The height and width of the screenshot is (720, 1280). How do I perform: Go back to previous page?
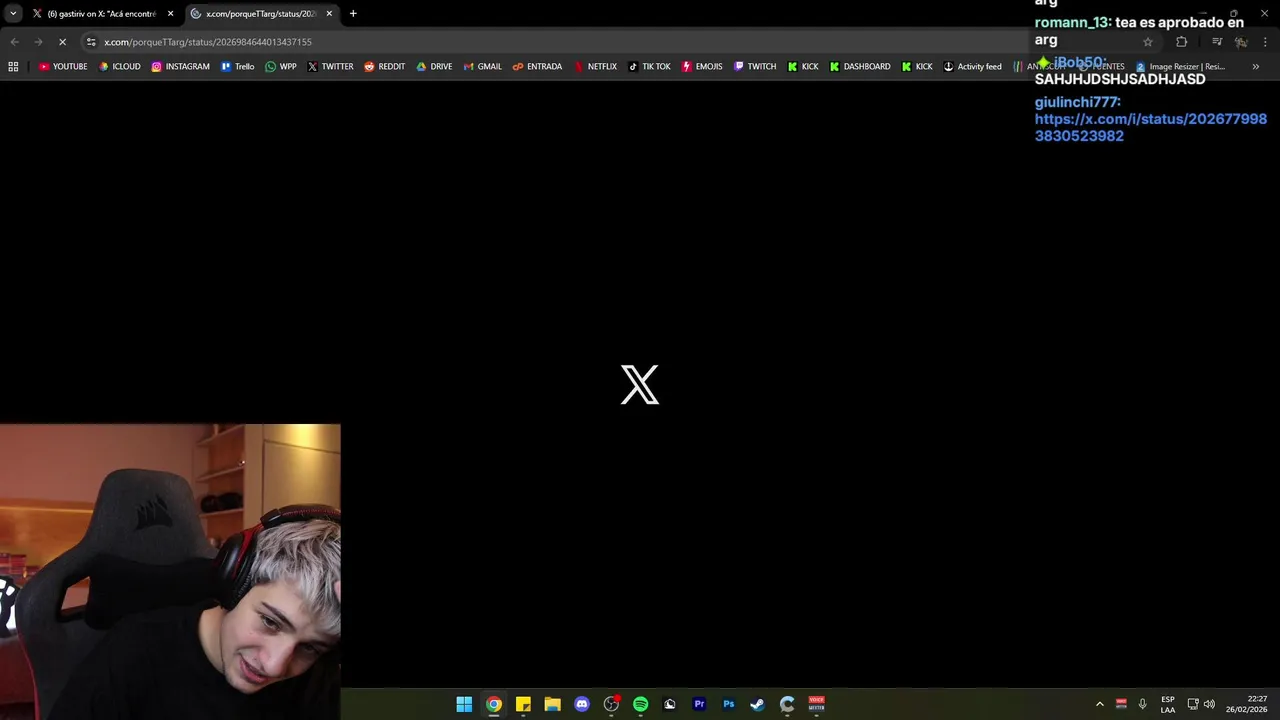(x=14, y=42)
